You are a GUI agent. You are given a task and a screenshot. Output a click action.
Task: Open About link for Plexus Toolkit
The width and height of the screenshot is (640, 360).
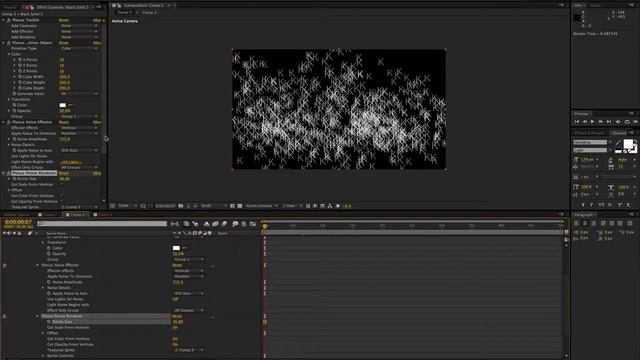97,20
